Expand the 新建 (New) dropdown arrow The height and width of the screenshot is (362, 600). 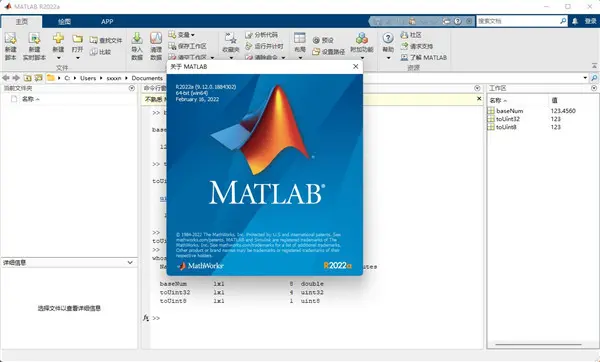tap(59, 58)
